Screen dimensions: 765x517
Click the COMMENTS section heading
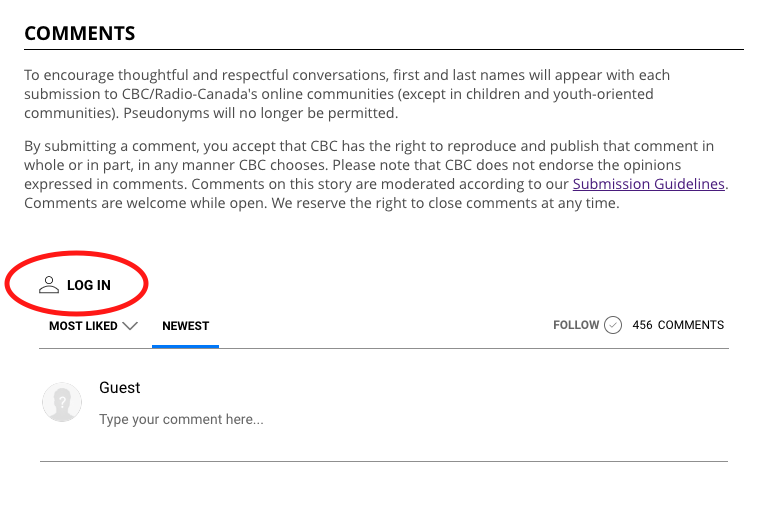pyautogui.click(x=80, y=33)
